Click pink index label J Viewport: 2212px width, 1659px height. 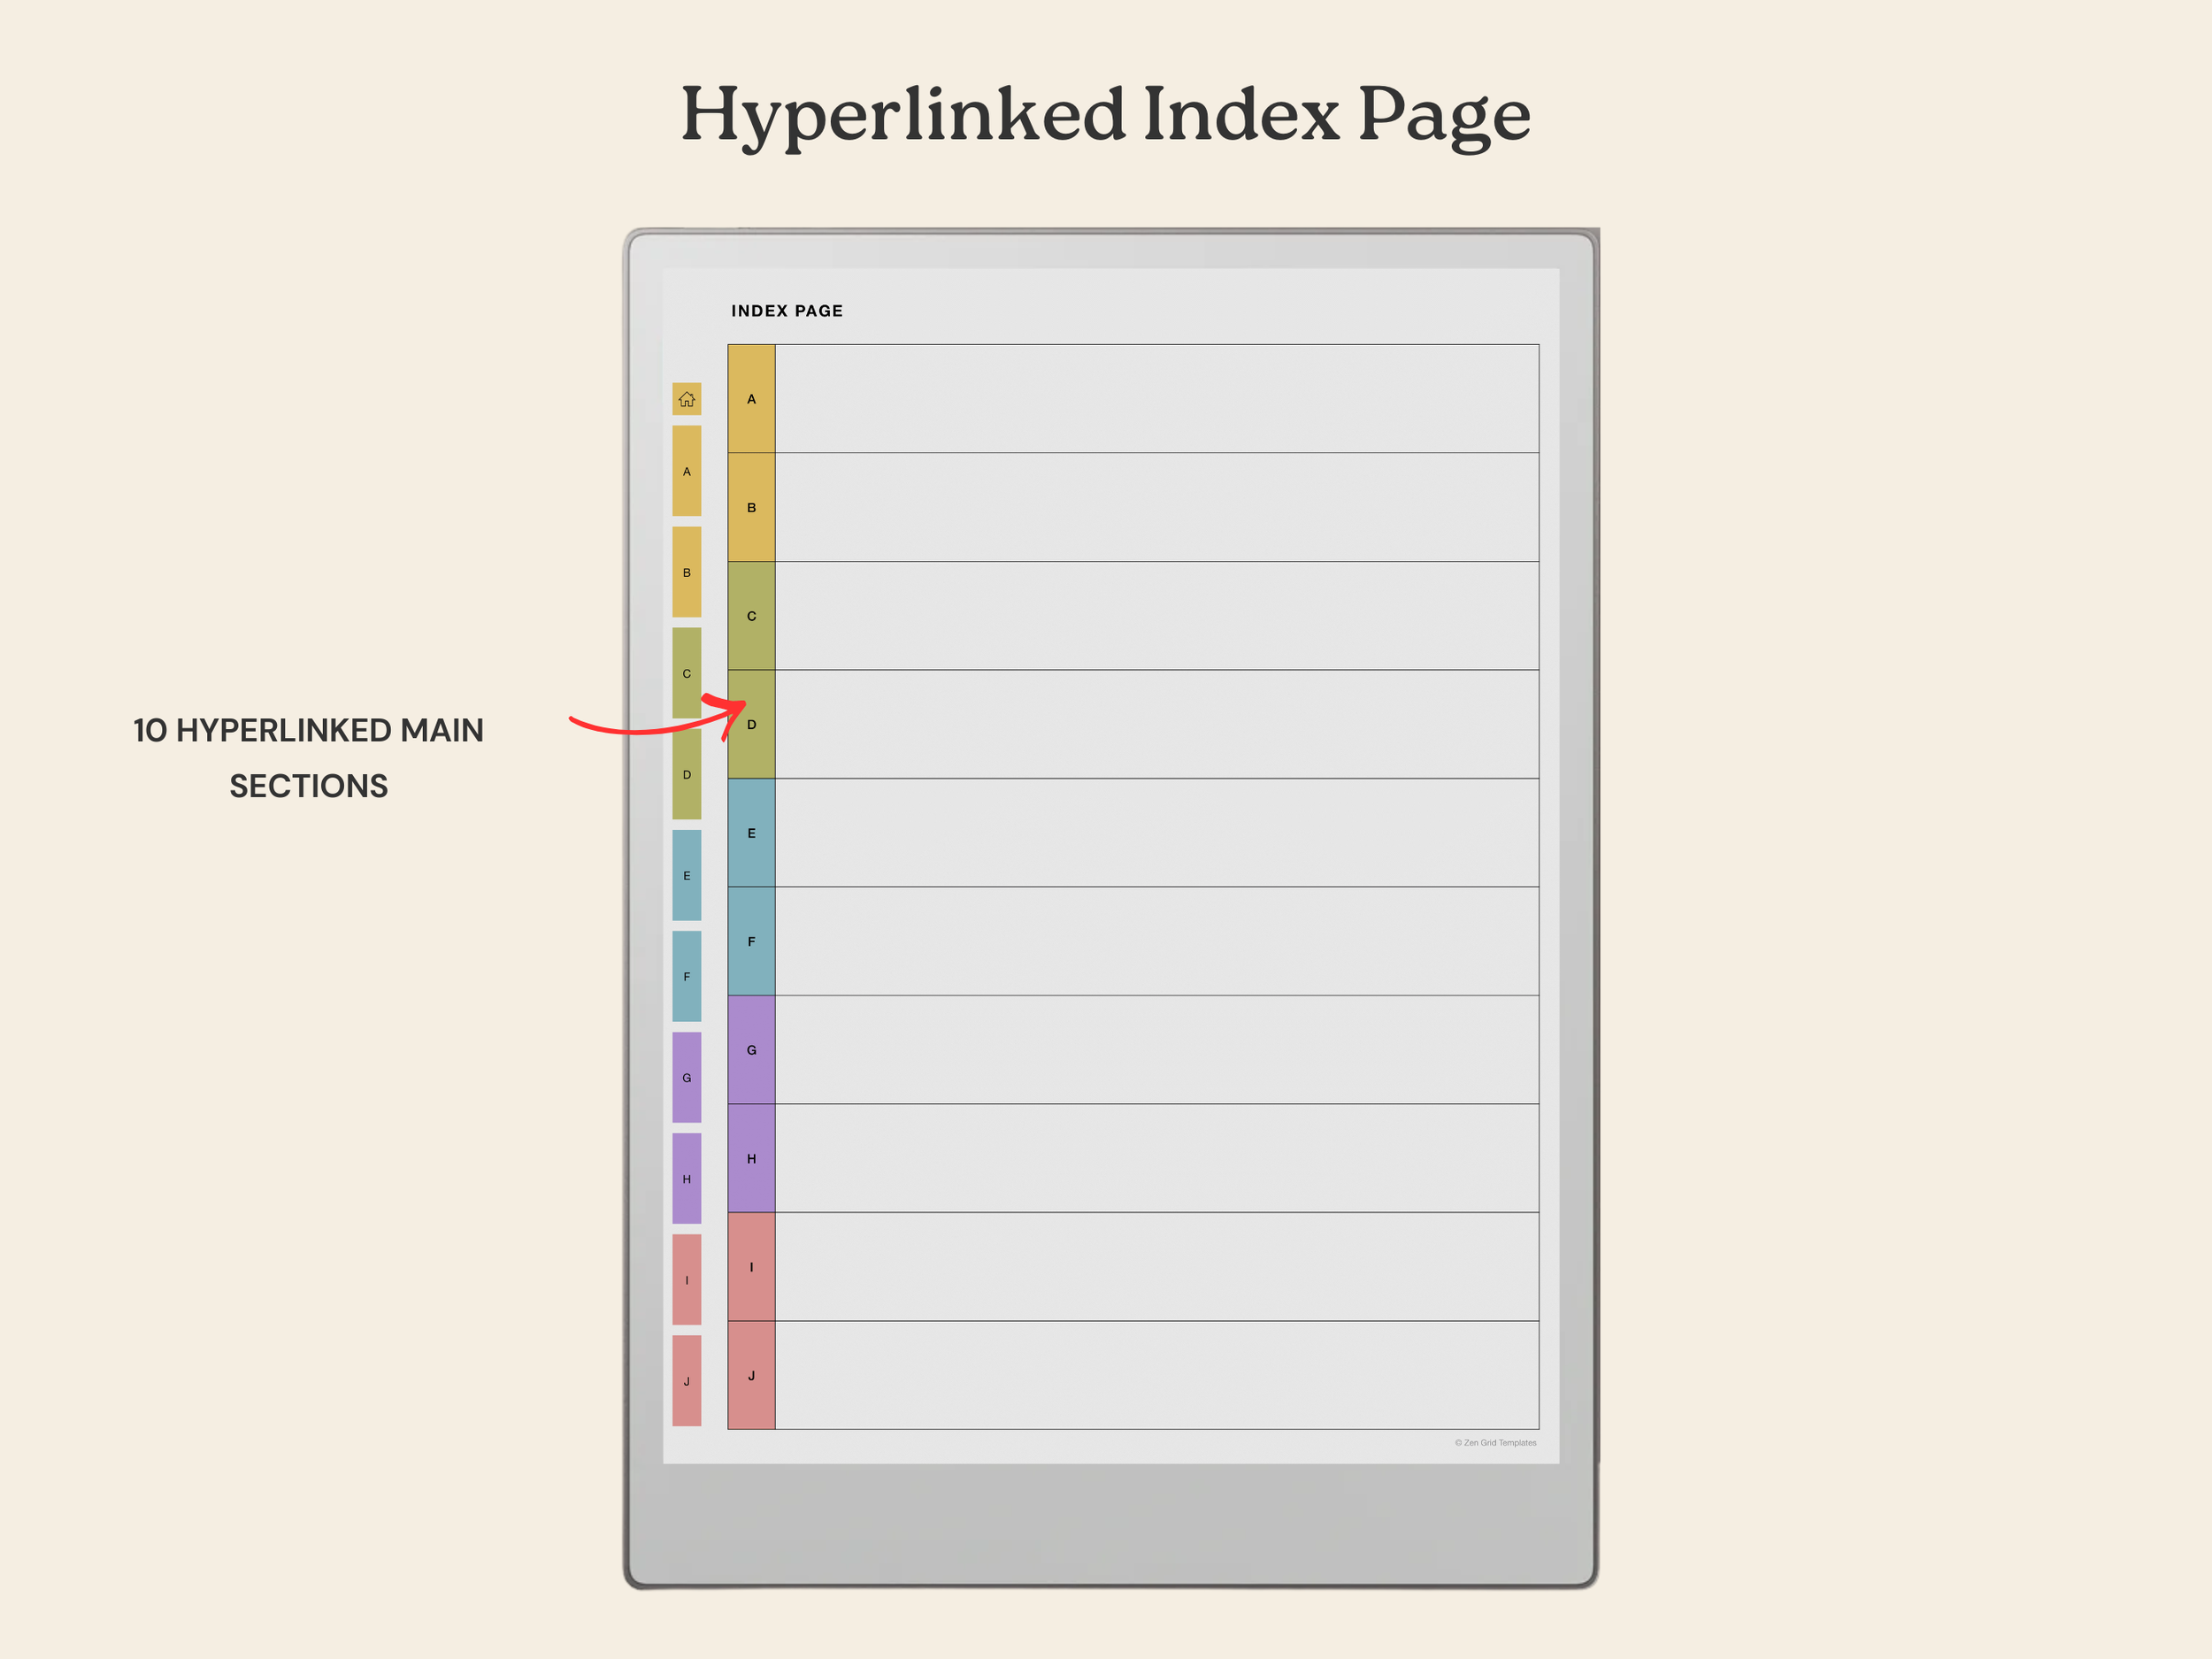(x=751, y=1375)
